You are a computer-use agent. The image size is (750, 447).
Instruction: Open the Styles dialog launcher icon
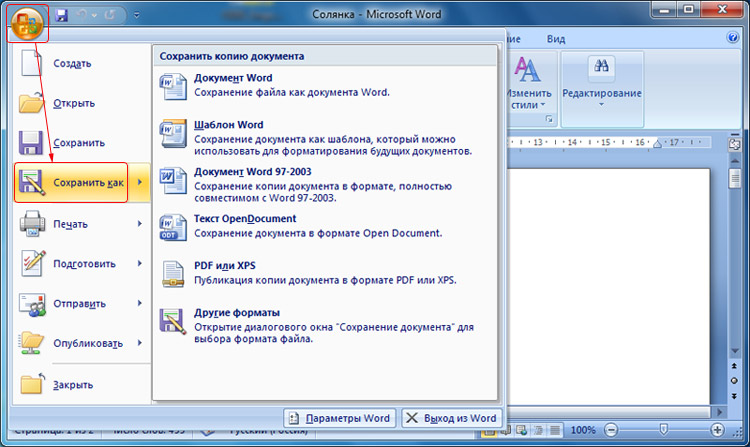pos(549,119)
